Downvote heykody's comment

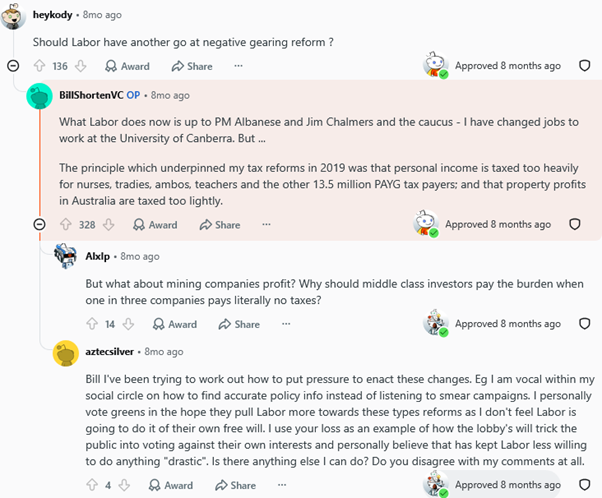[x=81, y=66]
